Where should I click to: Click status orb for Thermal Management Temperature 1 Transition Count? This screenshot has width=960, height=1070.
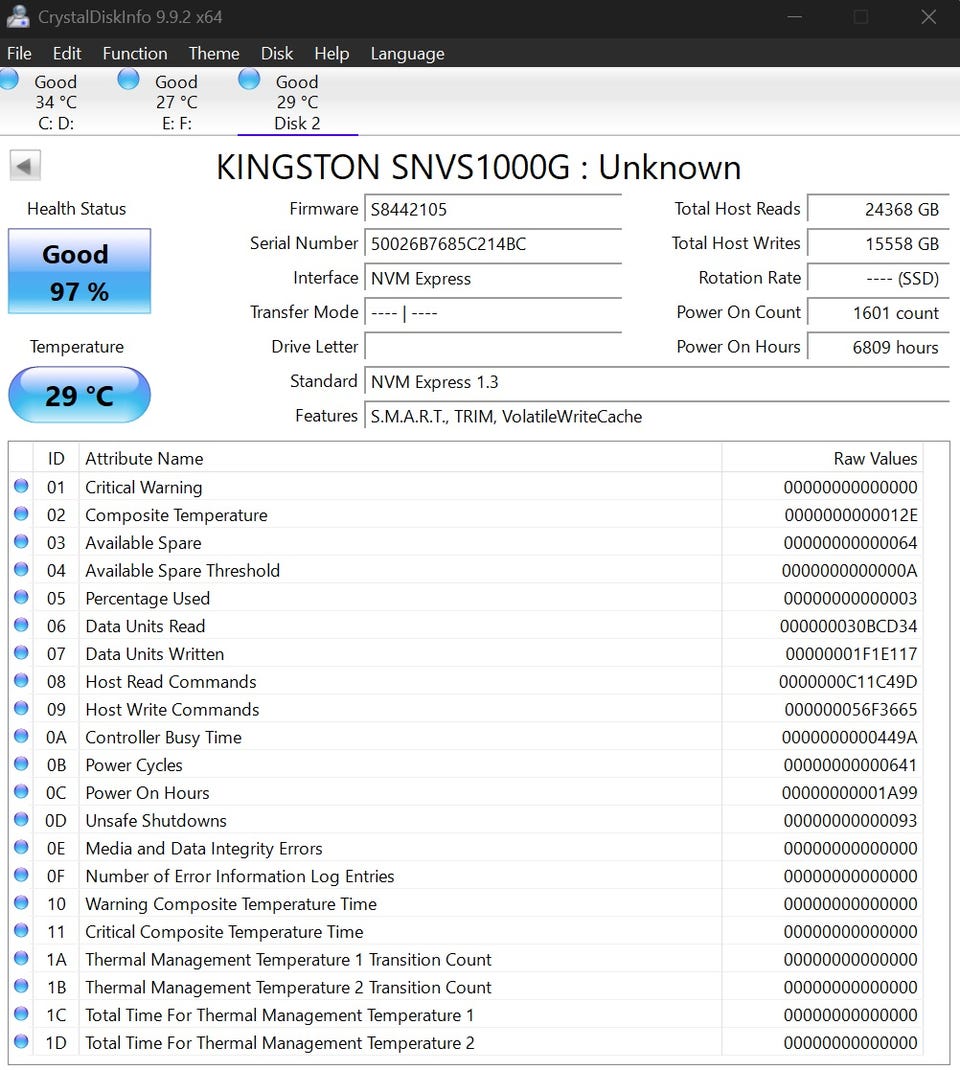click(x=21, y=958)
